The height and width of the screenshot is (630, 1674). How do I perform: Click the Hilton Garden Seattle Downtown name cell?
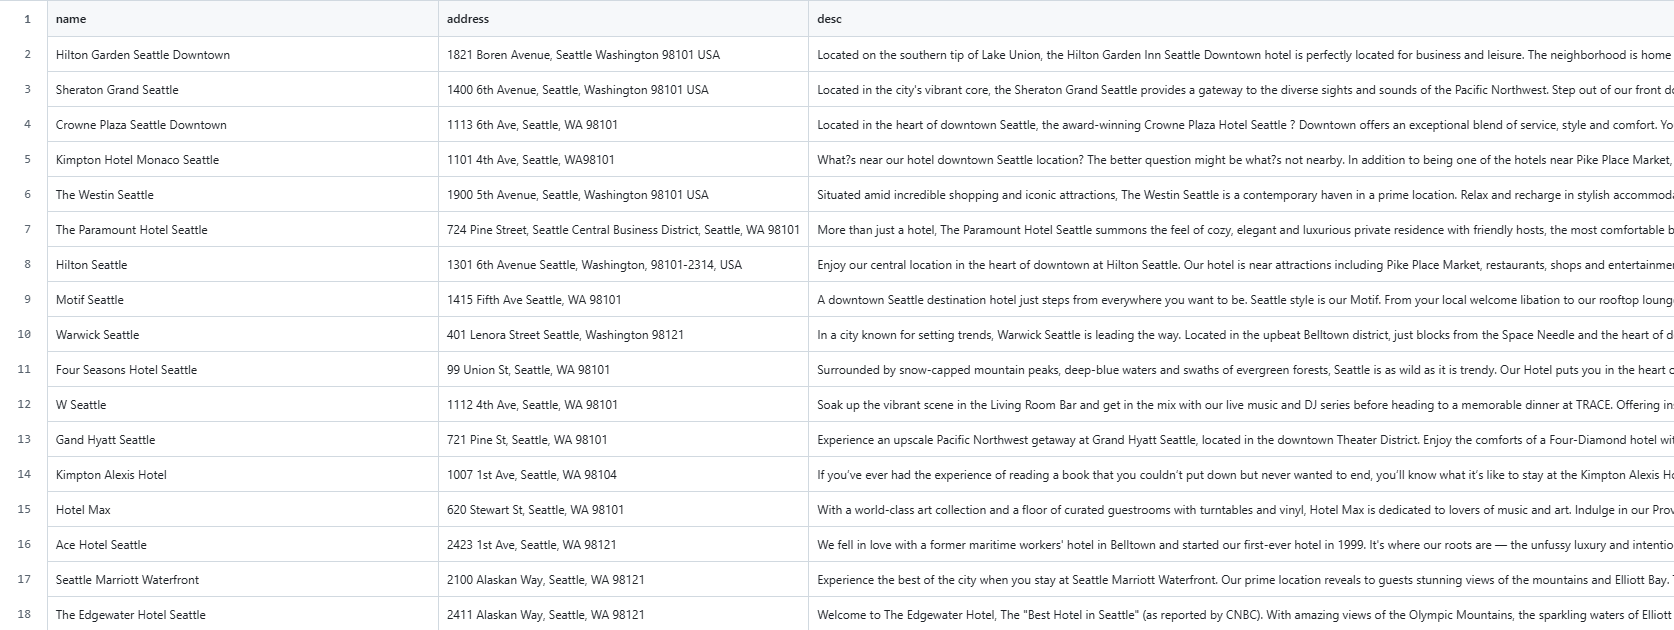(243, 55)
